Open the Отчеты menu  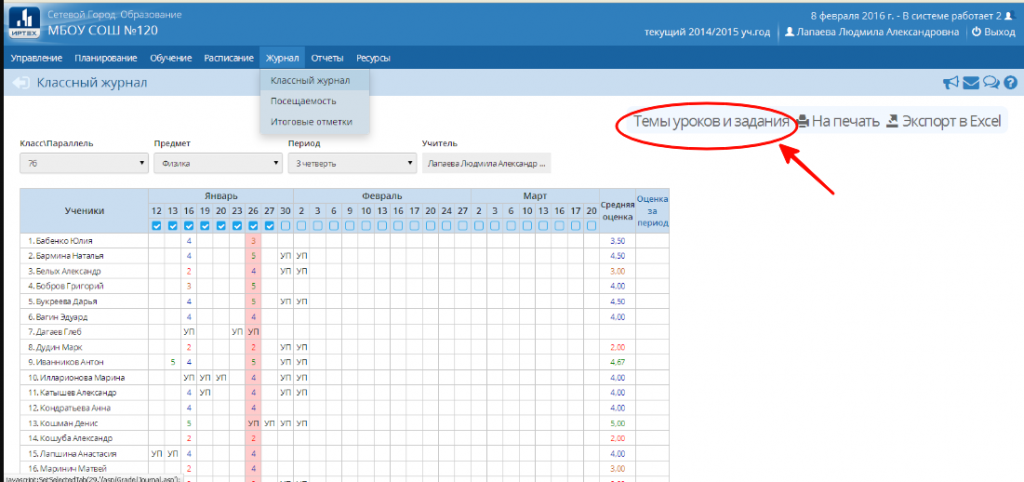(326, 58)
